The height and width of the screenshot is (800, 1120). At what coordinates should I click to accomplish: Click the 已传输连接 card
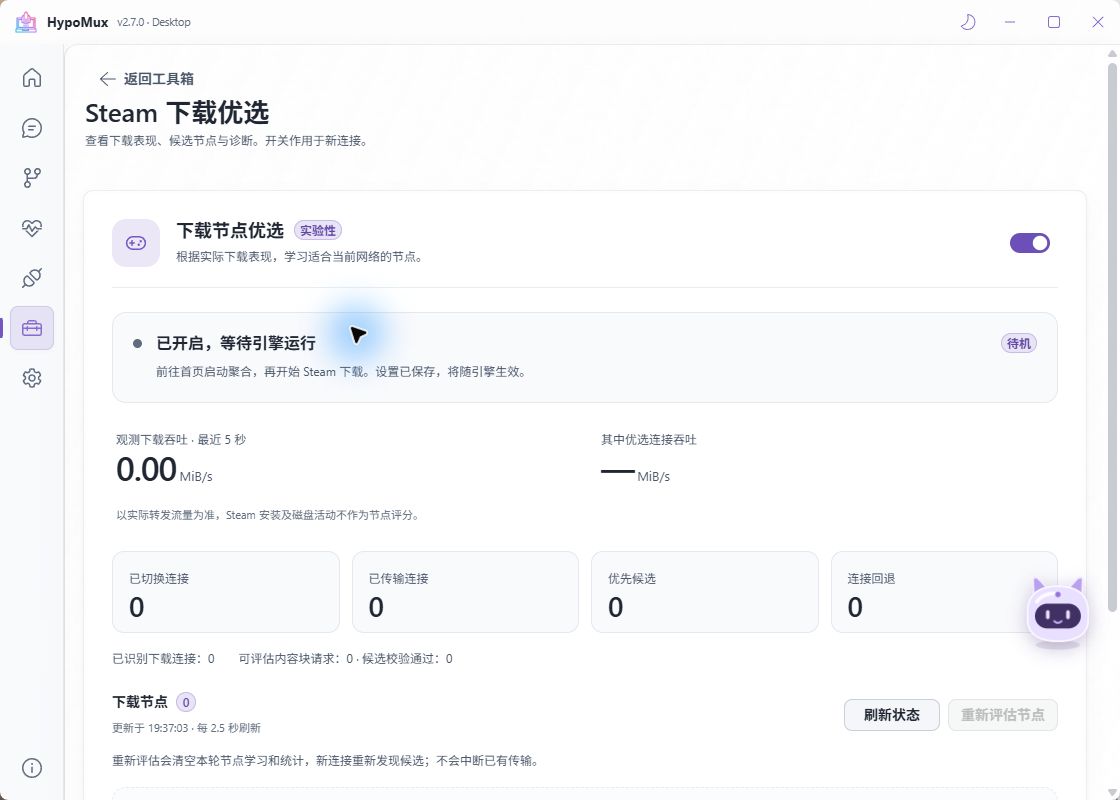(465, 592)
